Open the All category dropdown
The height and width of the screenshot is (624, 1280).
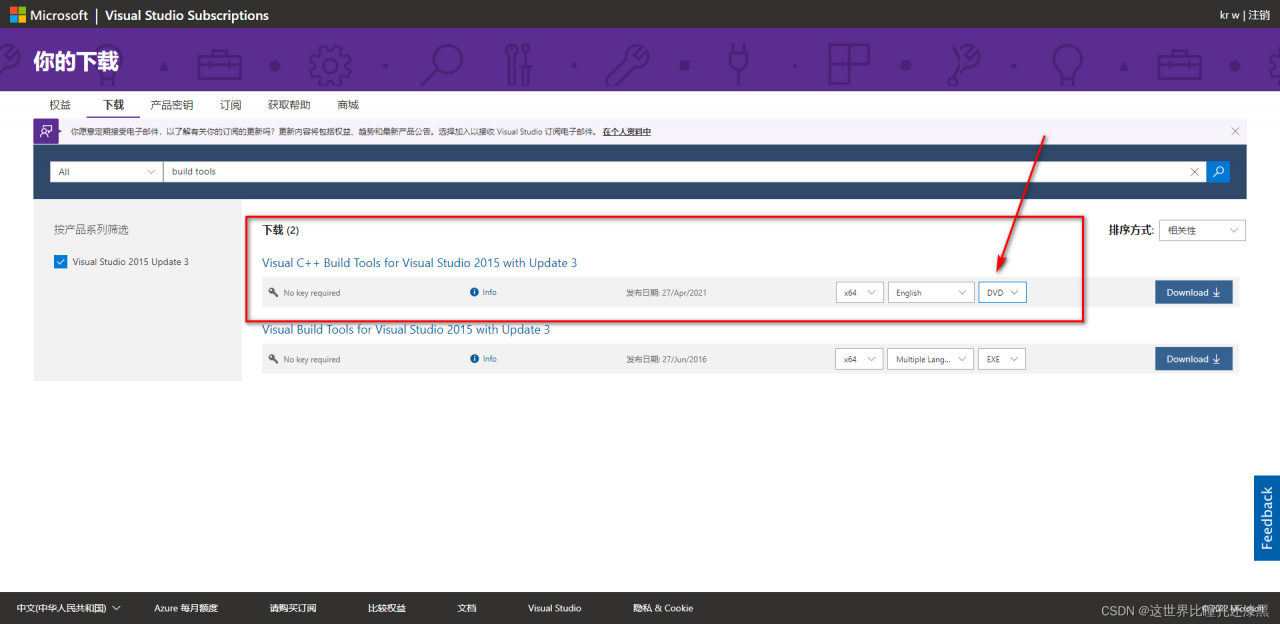click(105, 171)
